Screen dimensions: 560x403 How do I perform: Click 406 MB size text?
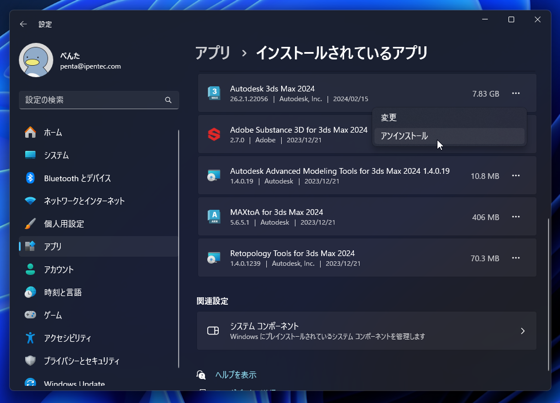click(485, 217)
